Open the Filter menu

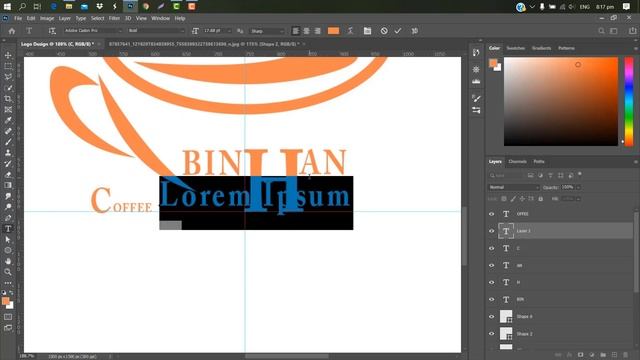coord(114,18)
